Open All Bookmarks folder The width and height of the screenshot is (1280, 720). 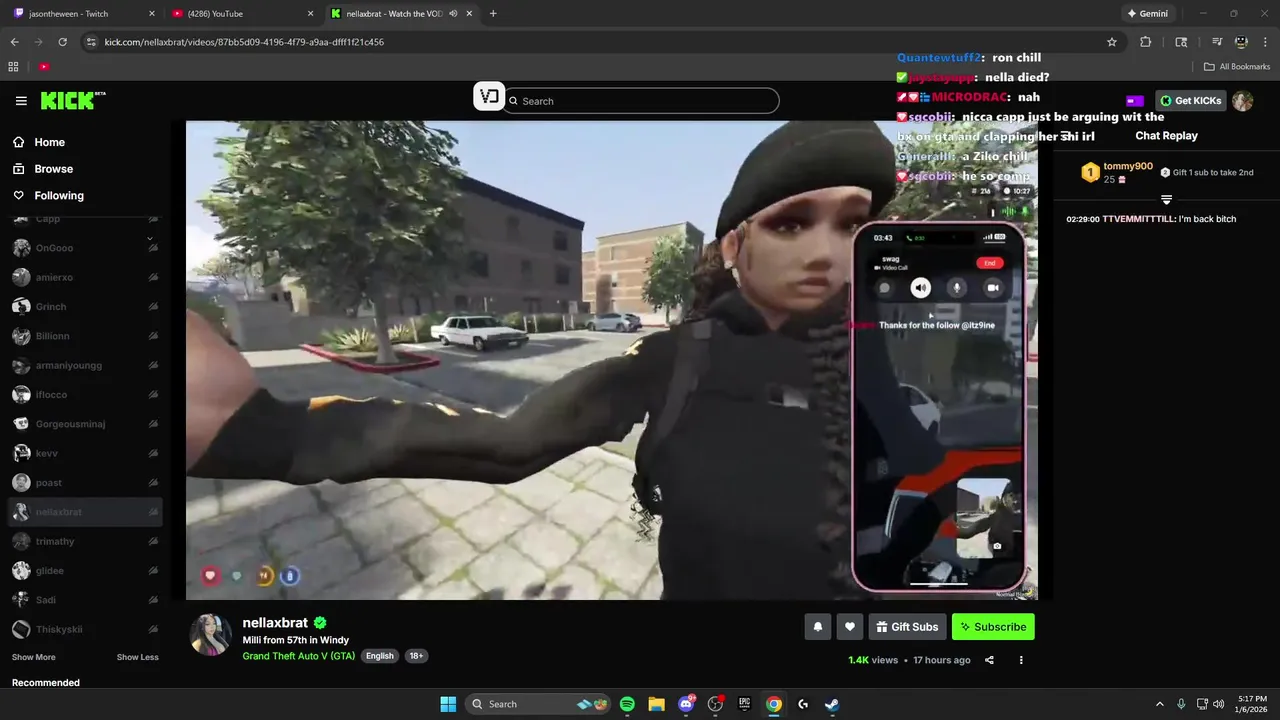(1237, 67)
